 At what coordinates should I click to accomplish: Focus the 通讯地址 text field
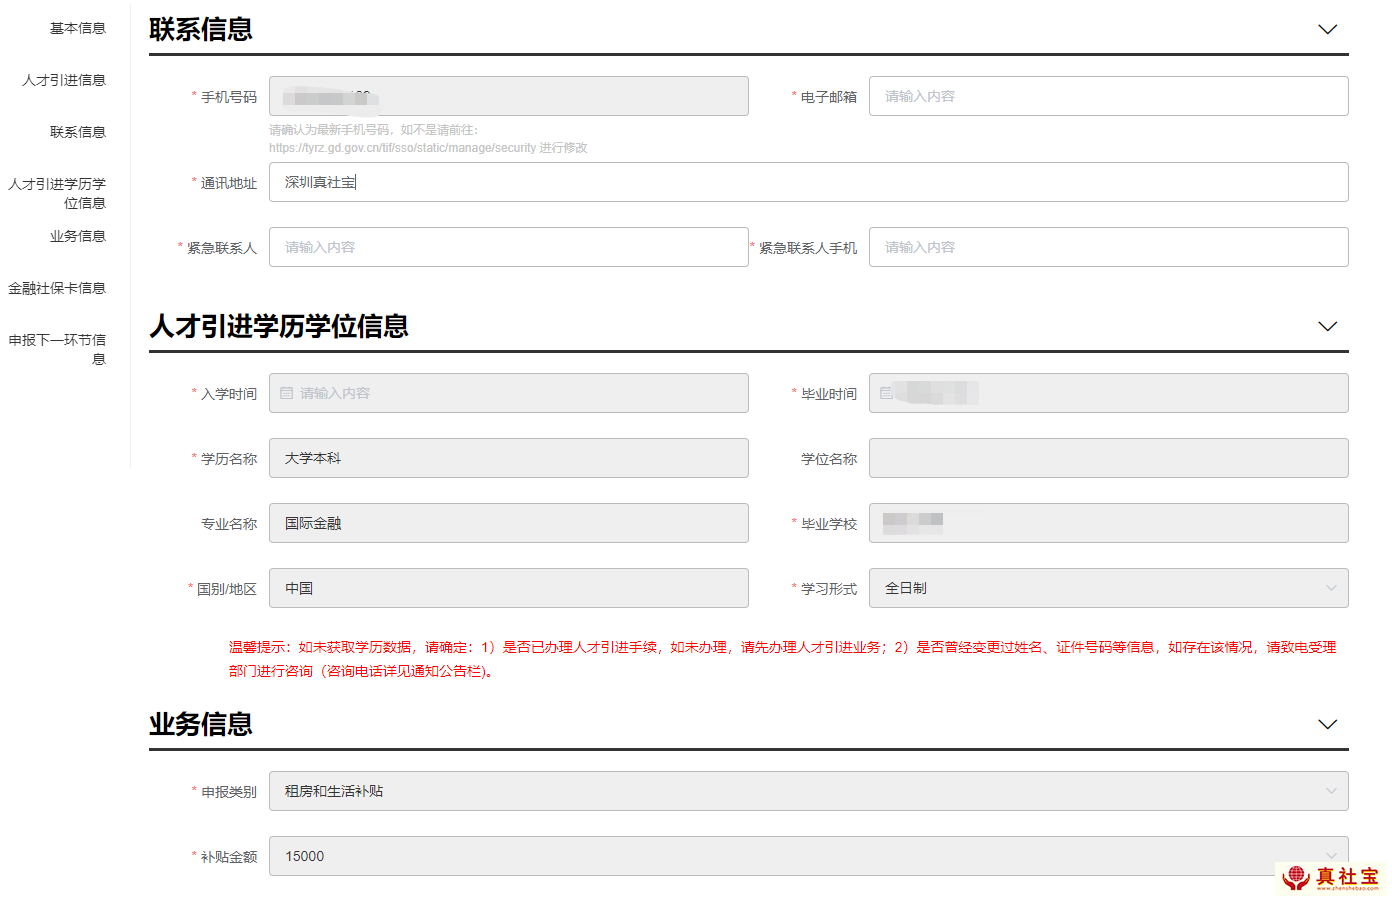pyautogui.click(x=808, y=183)
